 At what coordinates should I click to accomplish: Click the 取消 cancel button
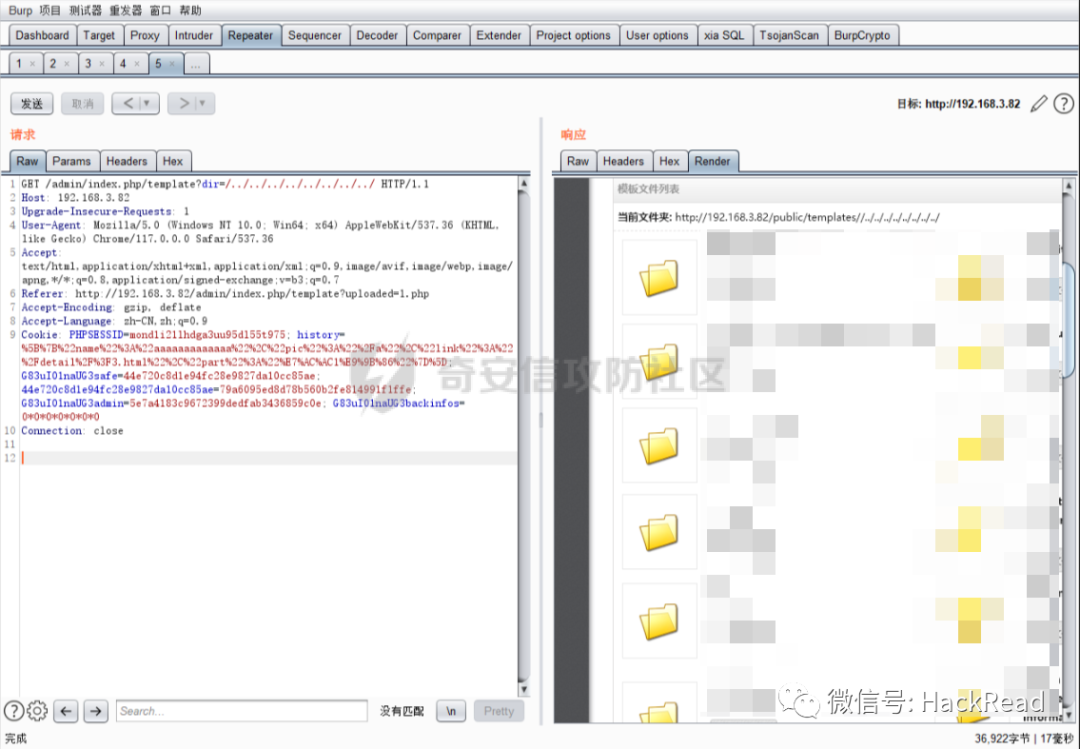coord(83,103)
